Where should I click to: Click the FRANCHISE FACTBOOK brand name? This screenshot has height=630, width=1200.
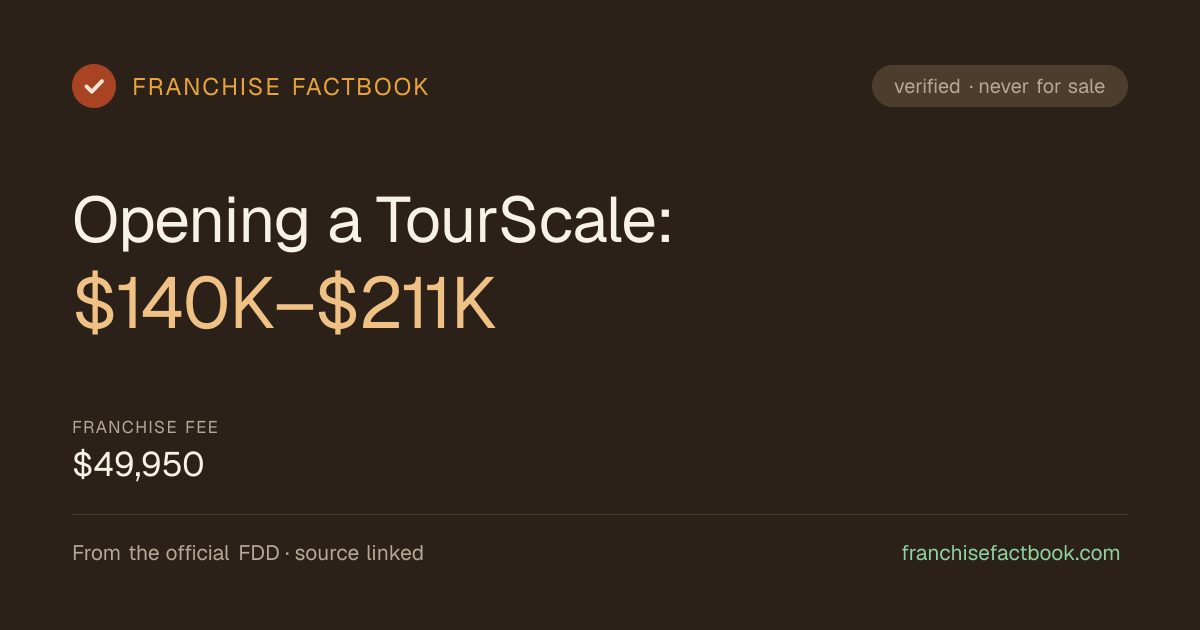[x=281, y=87]
